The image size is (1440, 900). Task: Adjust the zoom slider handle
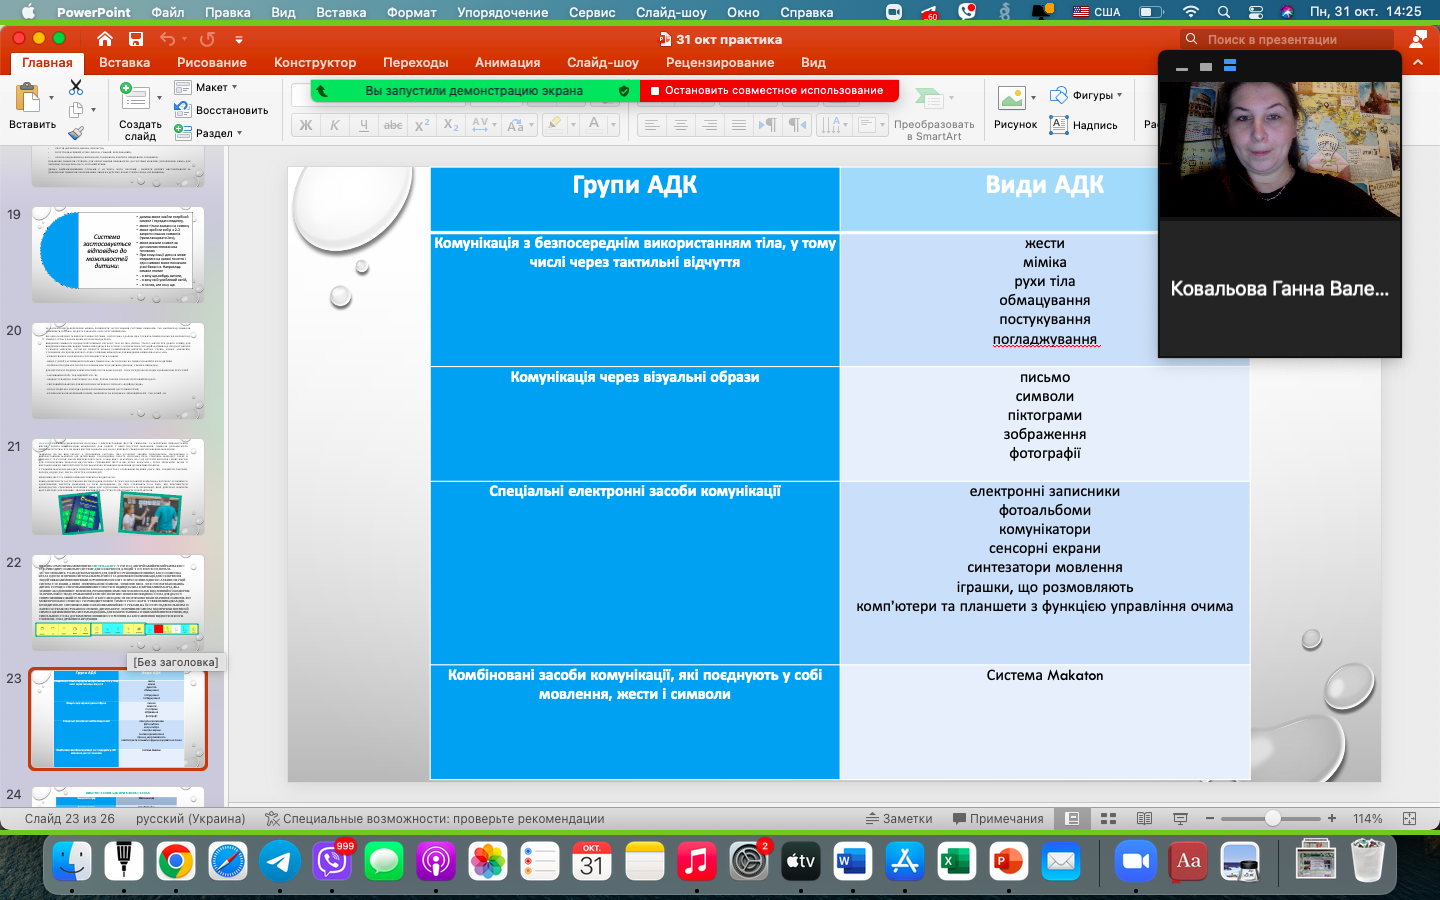tap(1272, 818)
